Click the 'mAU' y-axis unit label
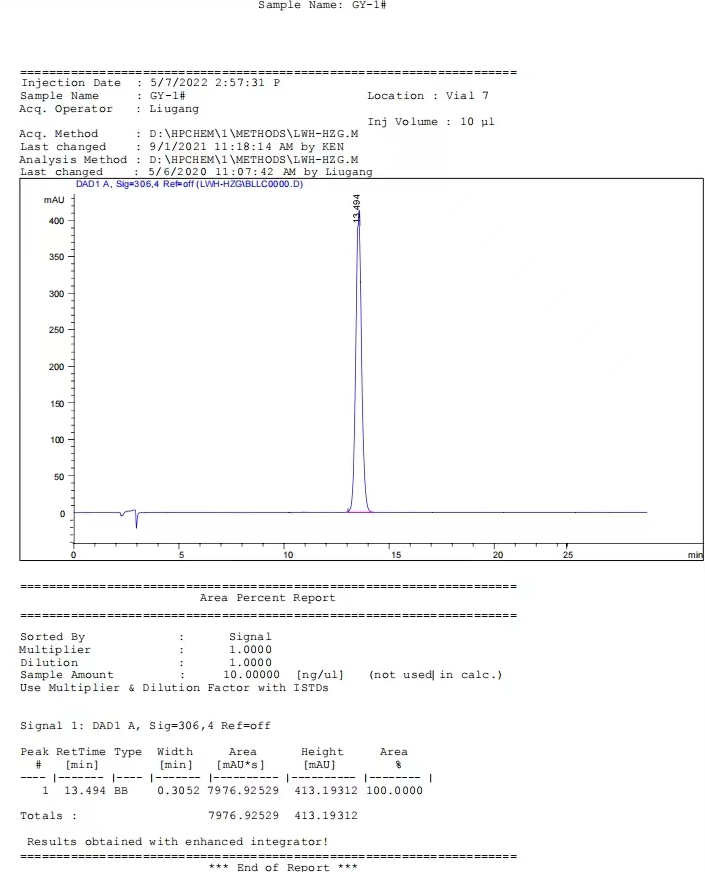This screenshot has height=876, width=705. pos(54,200)
